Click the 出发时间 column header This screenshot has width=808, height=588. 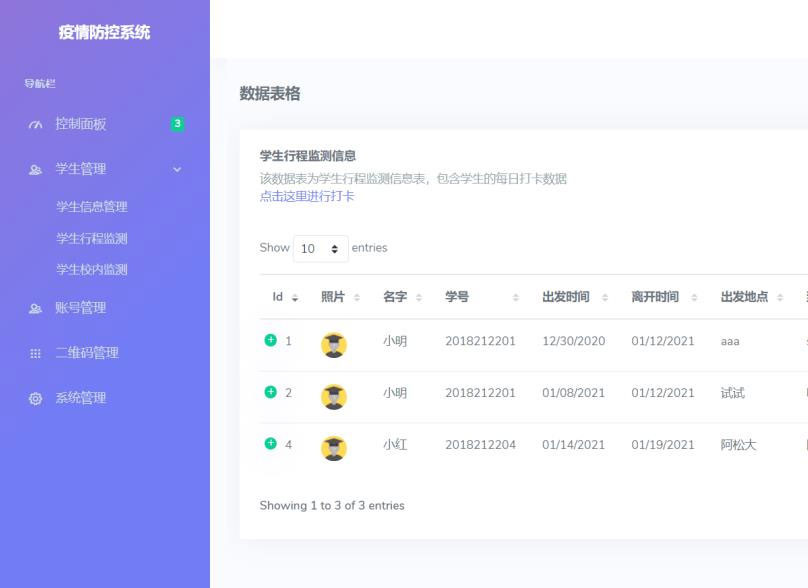566,297
